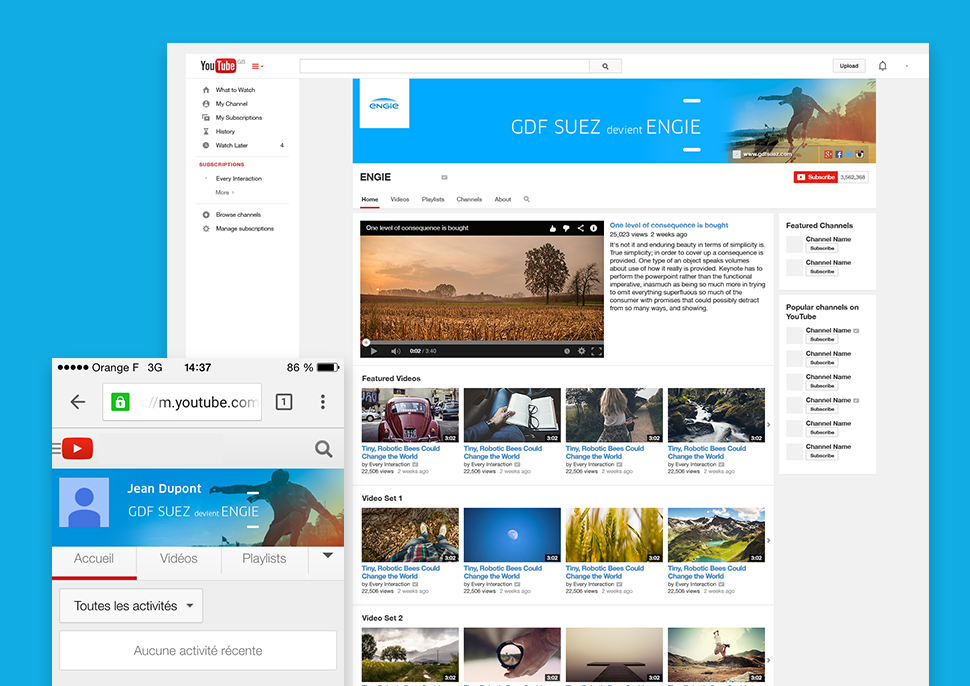This screenshot has height=686, width=970.
Task: Click the Upload button
Action: coord(849,66)
